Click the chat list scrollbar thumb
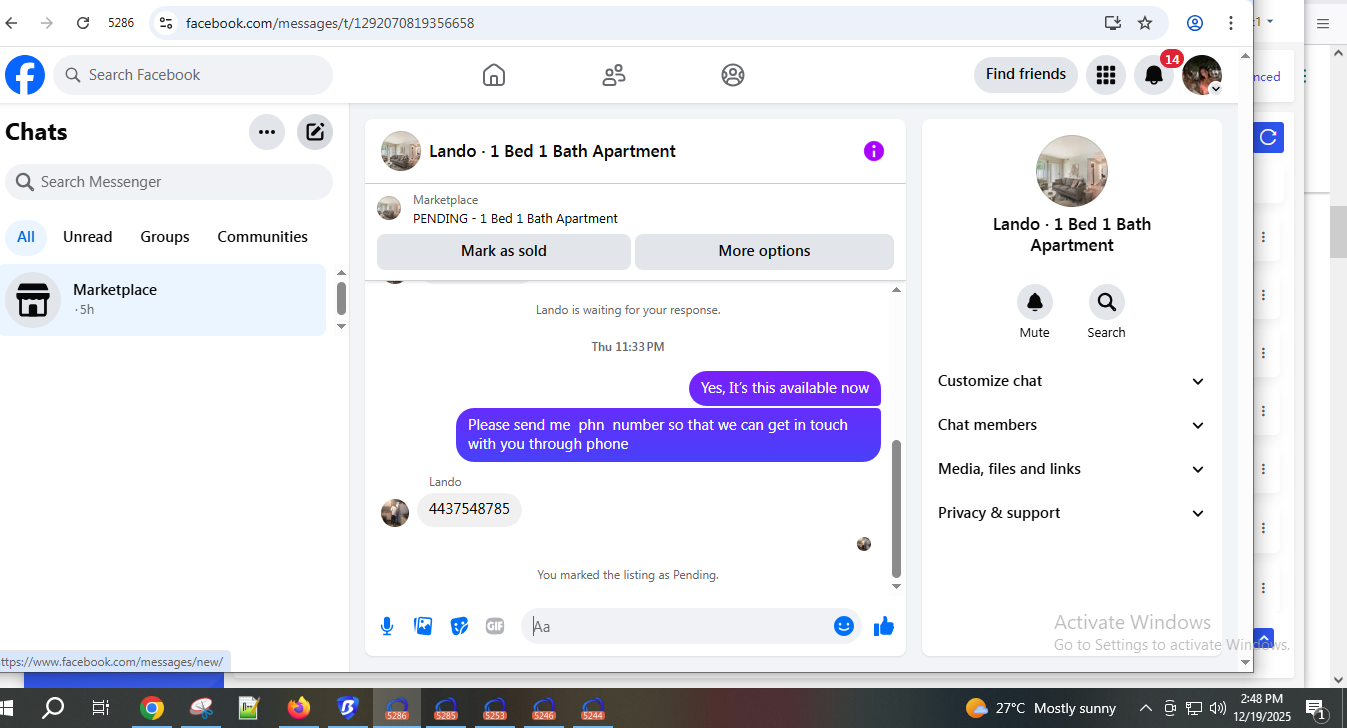 (x=341, y=298)
